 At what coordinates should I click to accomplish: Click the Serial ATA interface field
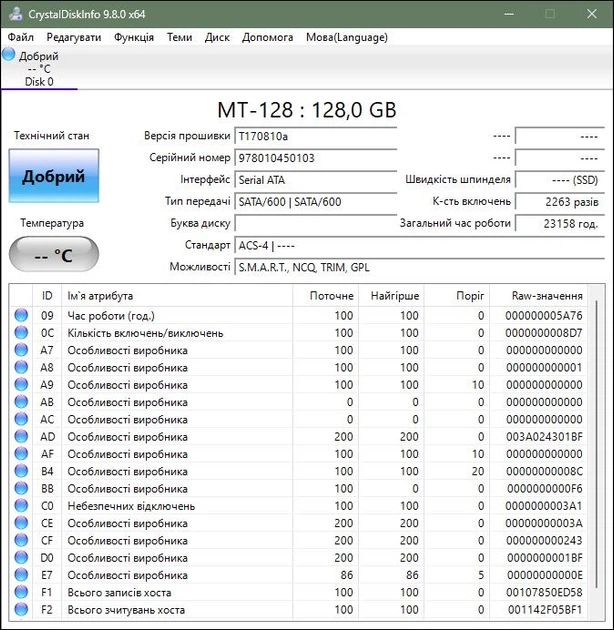316,180
